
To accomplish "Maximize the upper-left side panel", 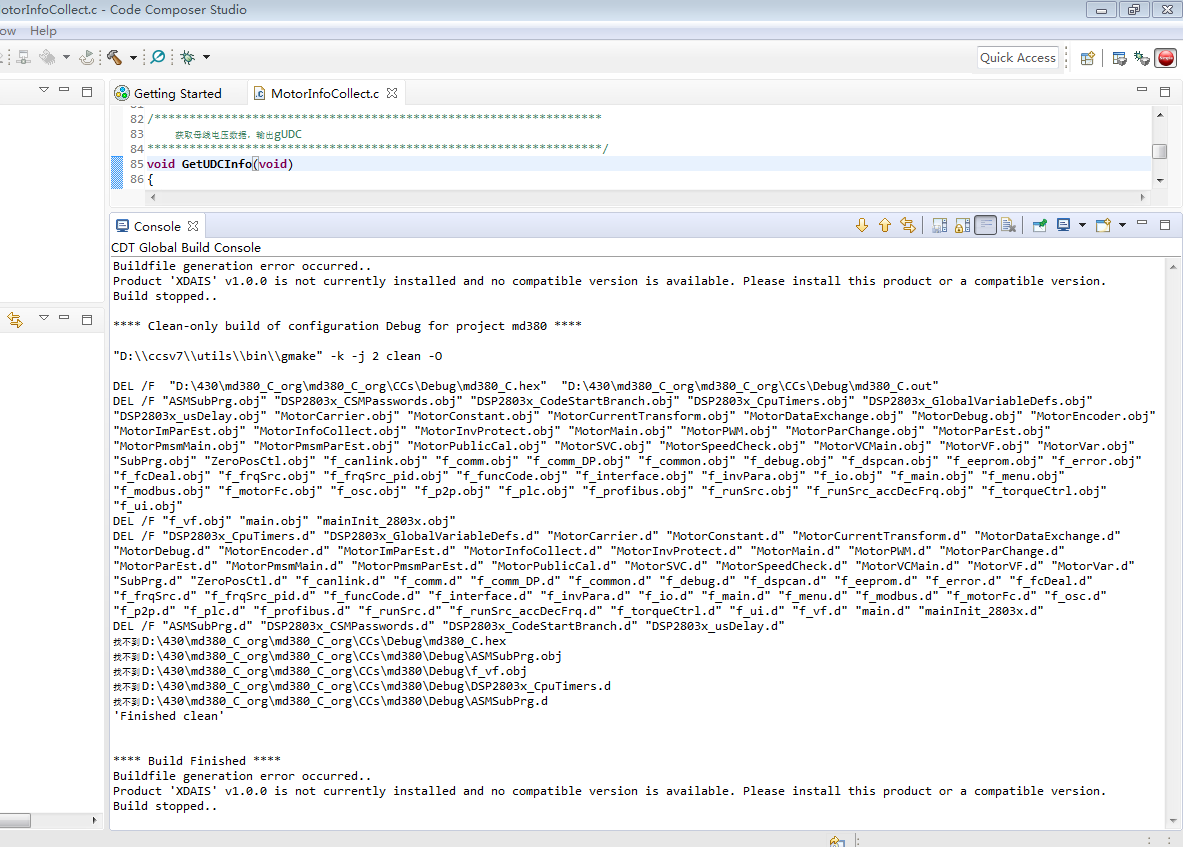I will click(87, 91).
